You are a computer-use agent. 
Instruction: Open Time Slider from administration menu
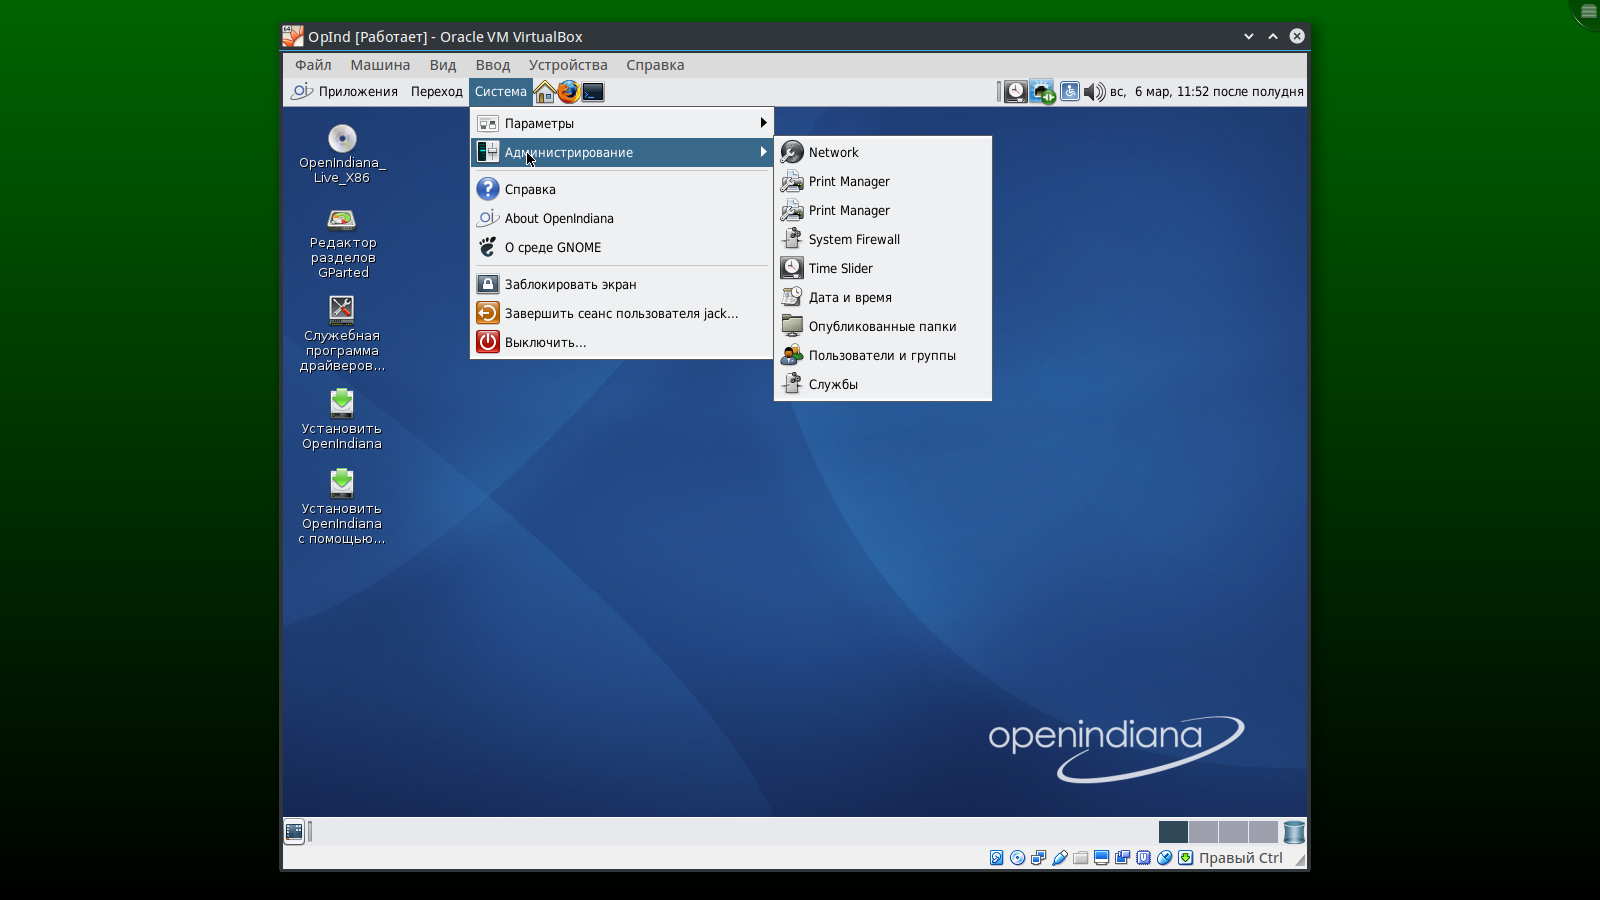(840, 268)
